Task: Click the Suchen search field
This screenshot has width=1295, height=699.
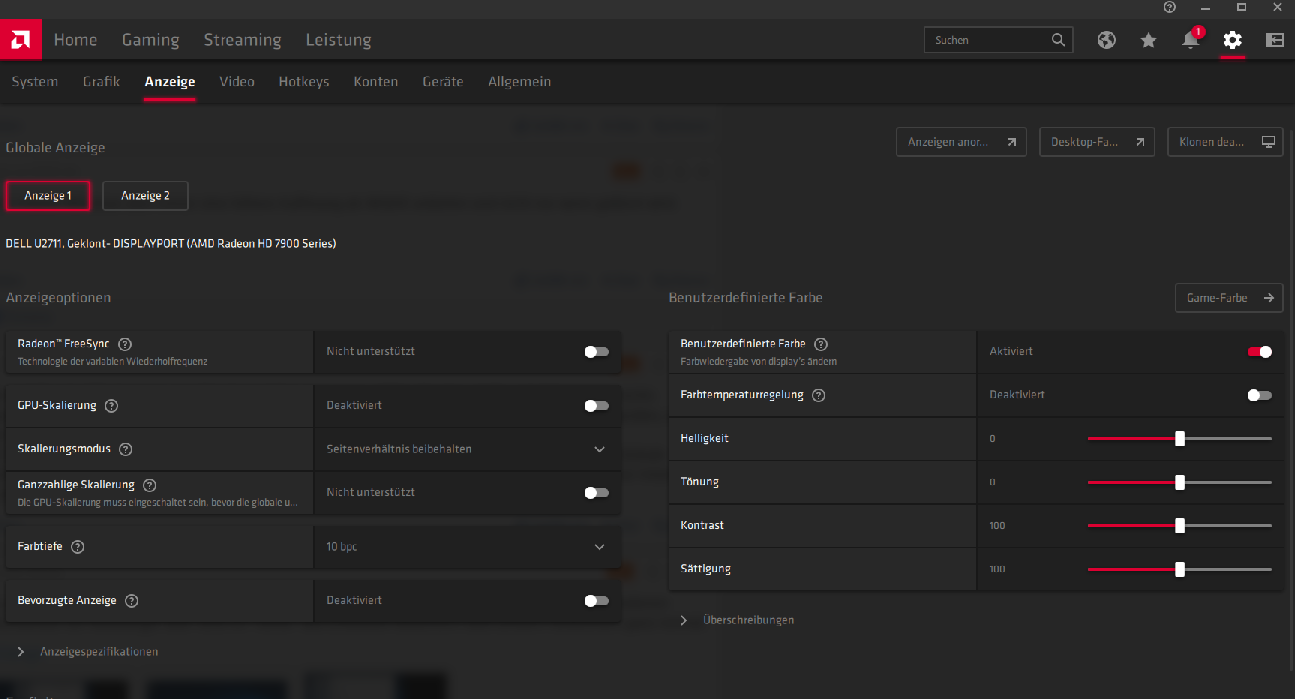Action: tap(998, 40)
